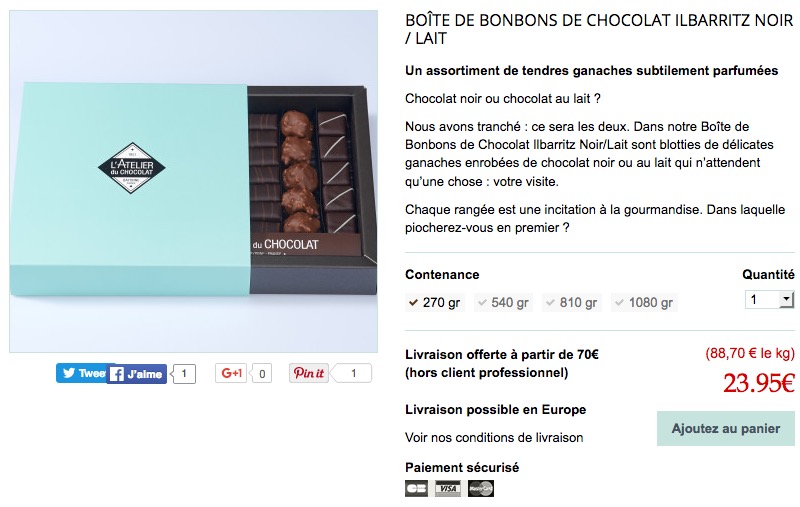Click the chocolate box product image
This screenshot has height=507, width=800.
tap(193, 181)
